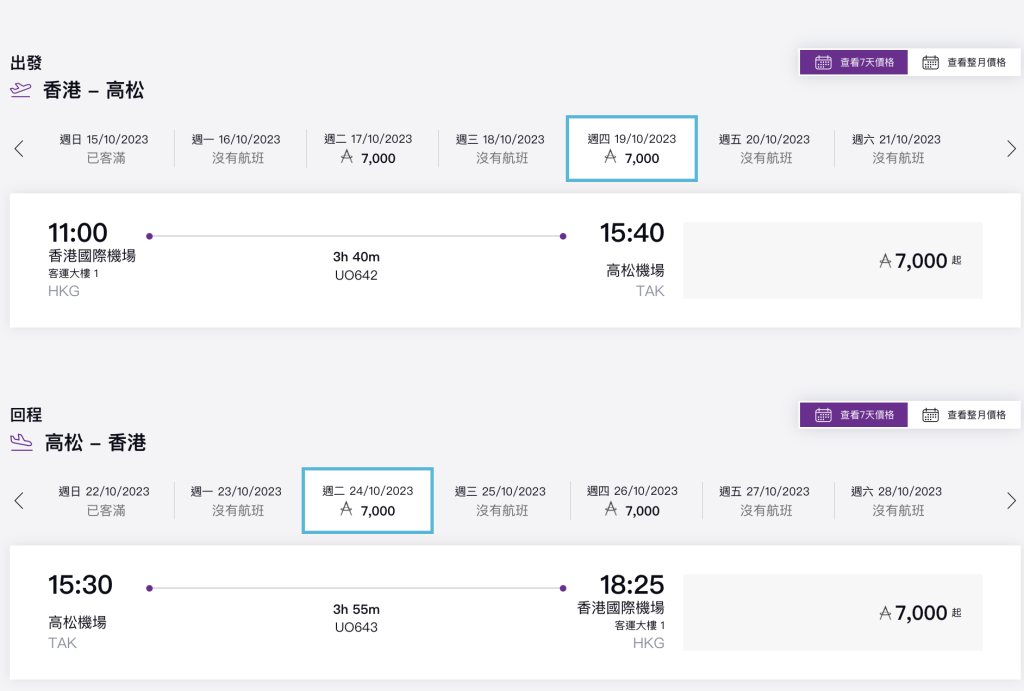Click fully booked return date 週日 22/10/2023
This screenshot has width=1024, height=691.
105,501
